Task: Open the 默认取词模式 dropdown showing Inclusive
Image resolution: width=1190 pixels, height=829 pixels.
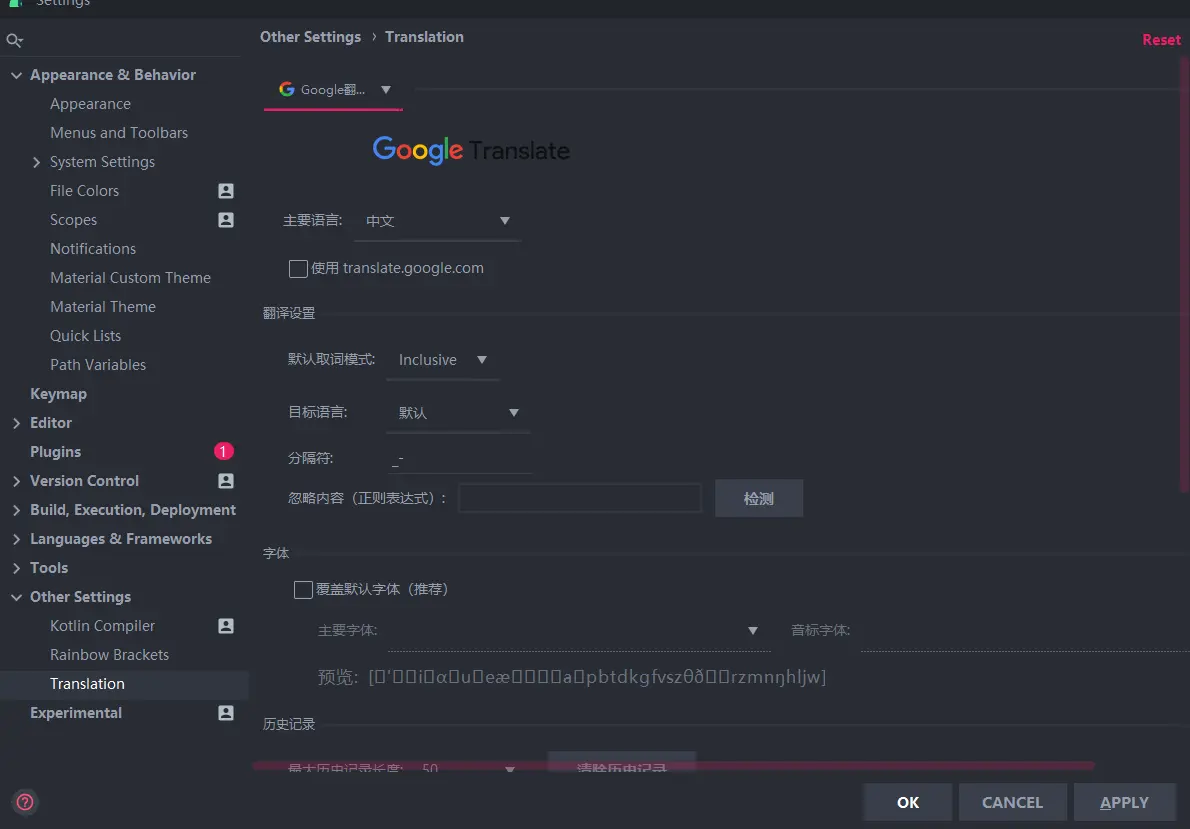Action: (443, 360)
